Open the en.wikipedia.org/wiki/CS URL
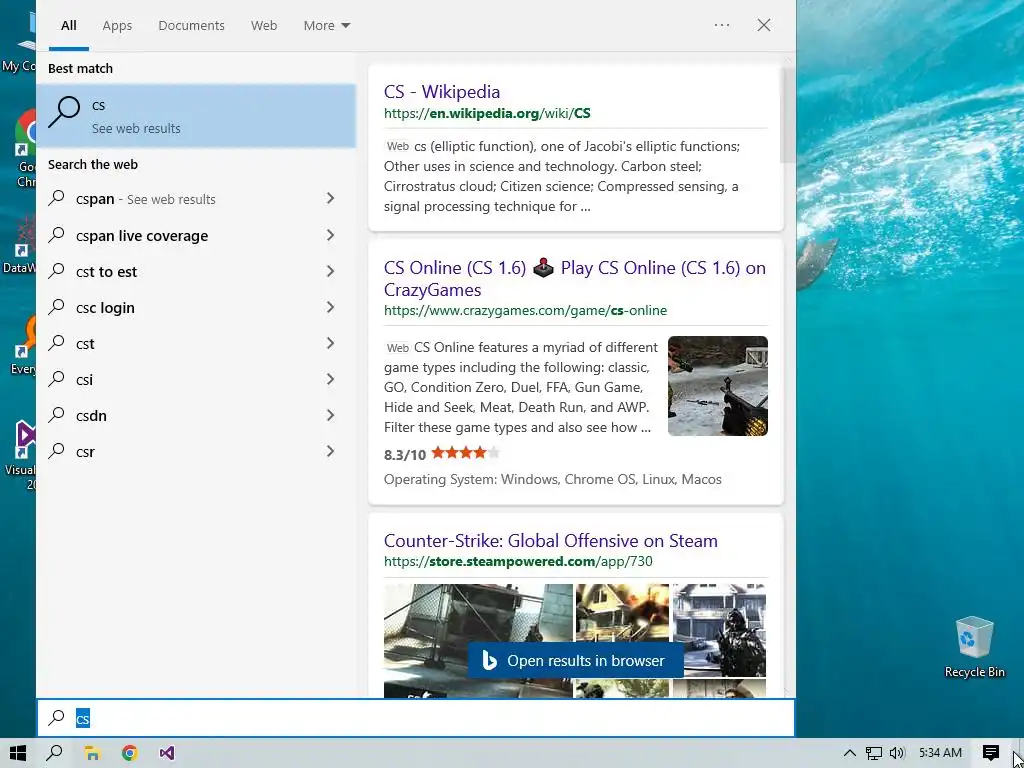 (487, 114)
